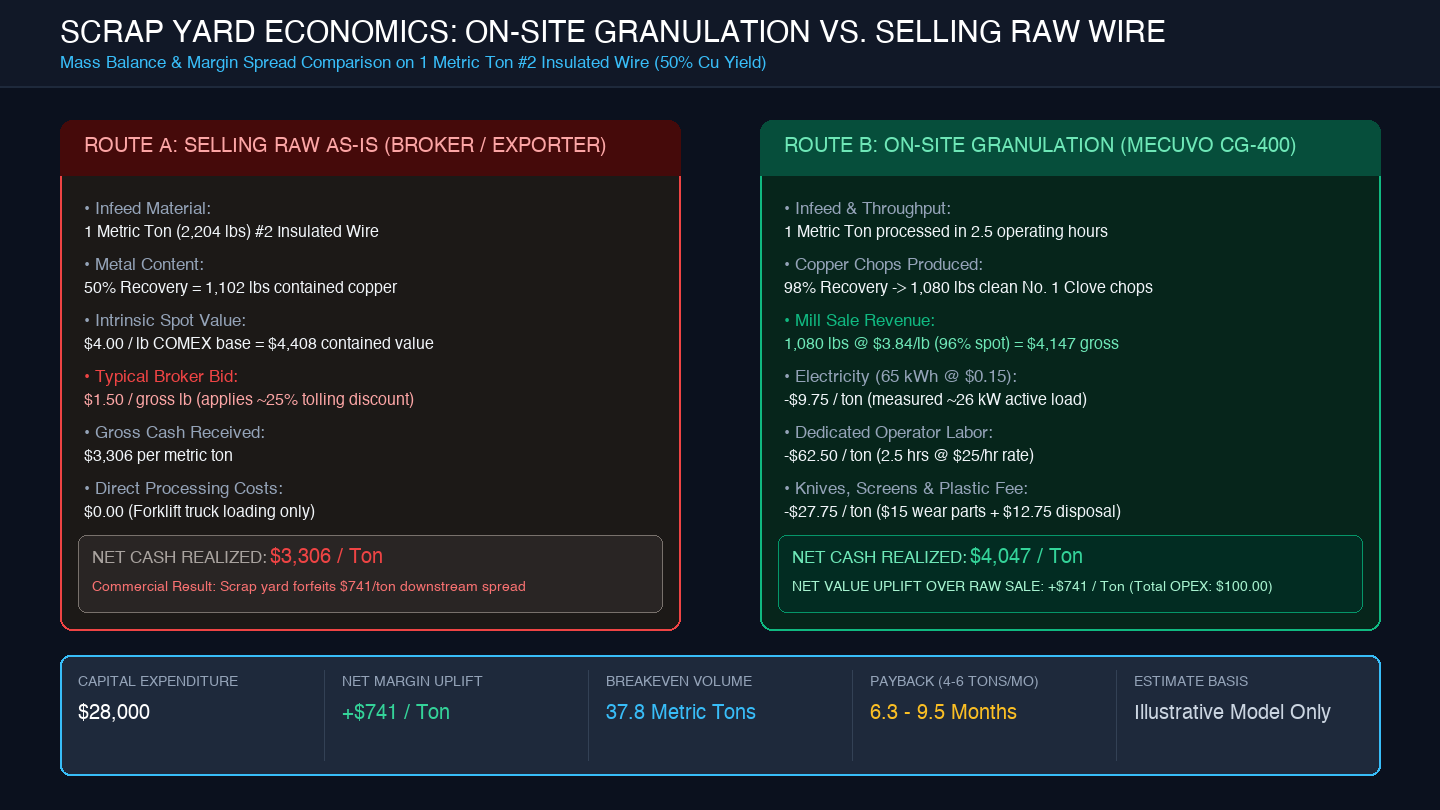The image size is (1440, 810).
Task: Click the '6.3 - 9.5 Months' payback value
Action: (x=943, y=712)
